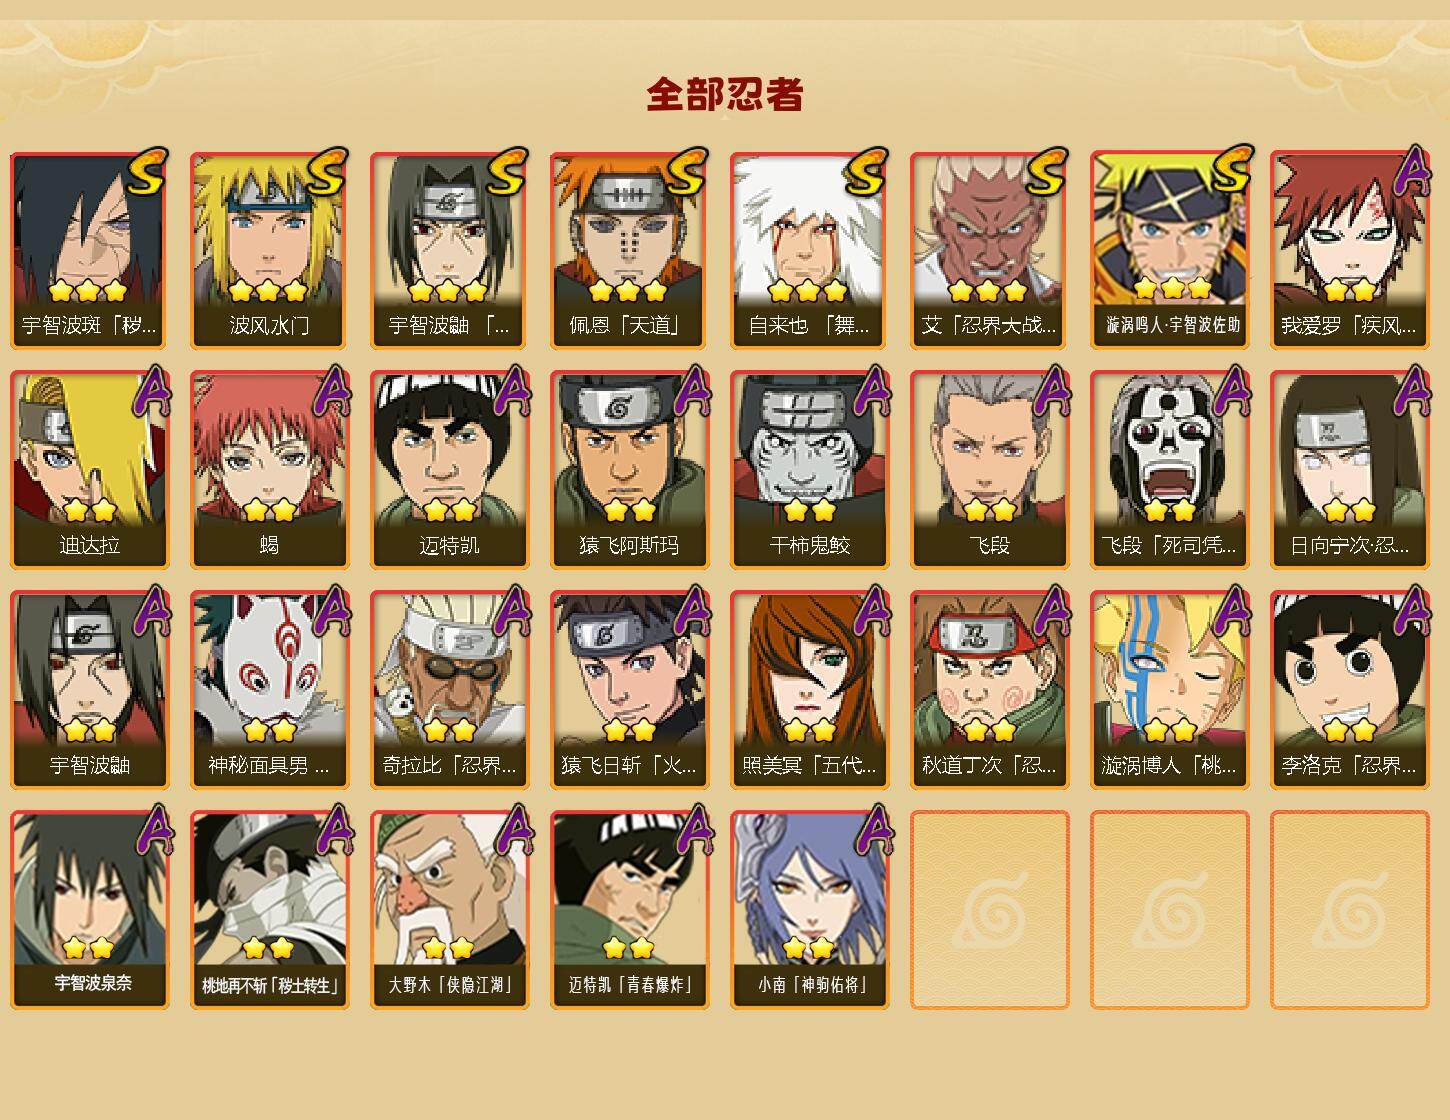Image resolution: width=1450 pixels, height=1120 pixels.
Task: Click the 全部忍者 heading
Action: tap(725, 95)
